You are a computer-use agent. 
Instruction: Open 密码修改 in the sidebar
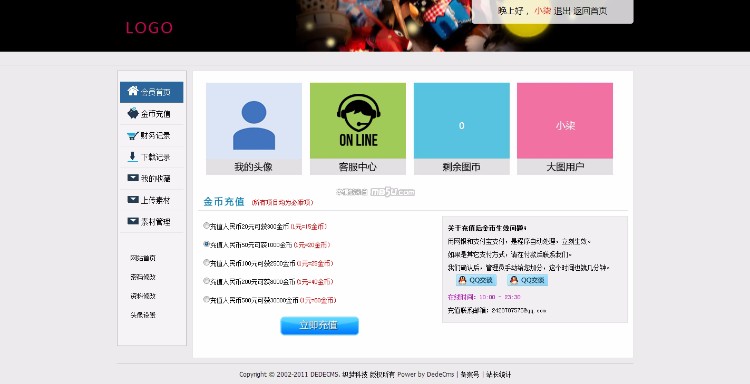tap(143, 277)
